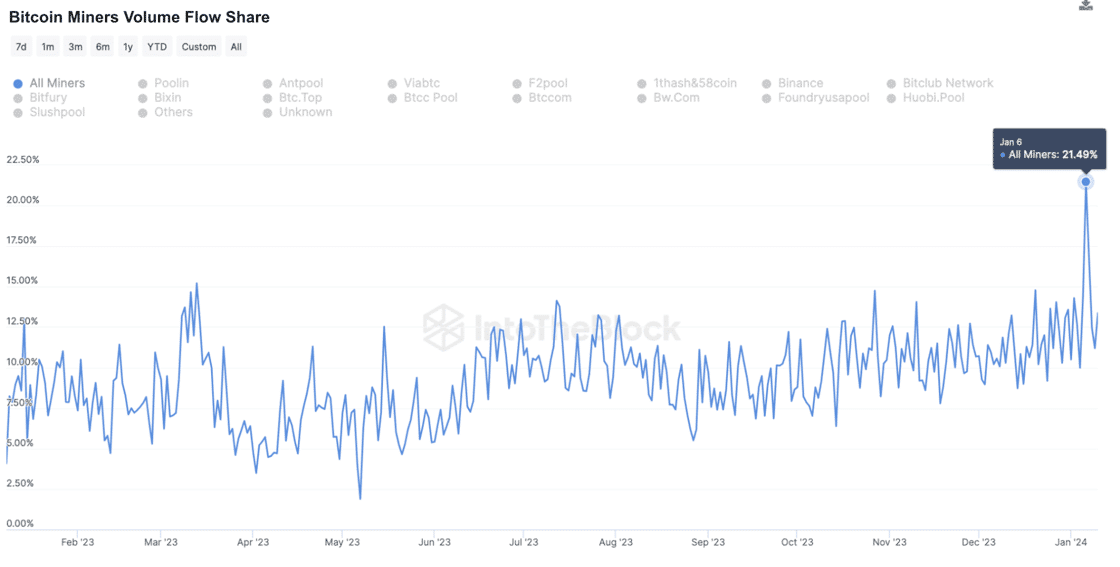Image resolution: width=1120 pixels, height=567 pixels.
Task: Click the Jan 6 highlighted data point
Action: [1086, 181]
